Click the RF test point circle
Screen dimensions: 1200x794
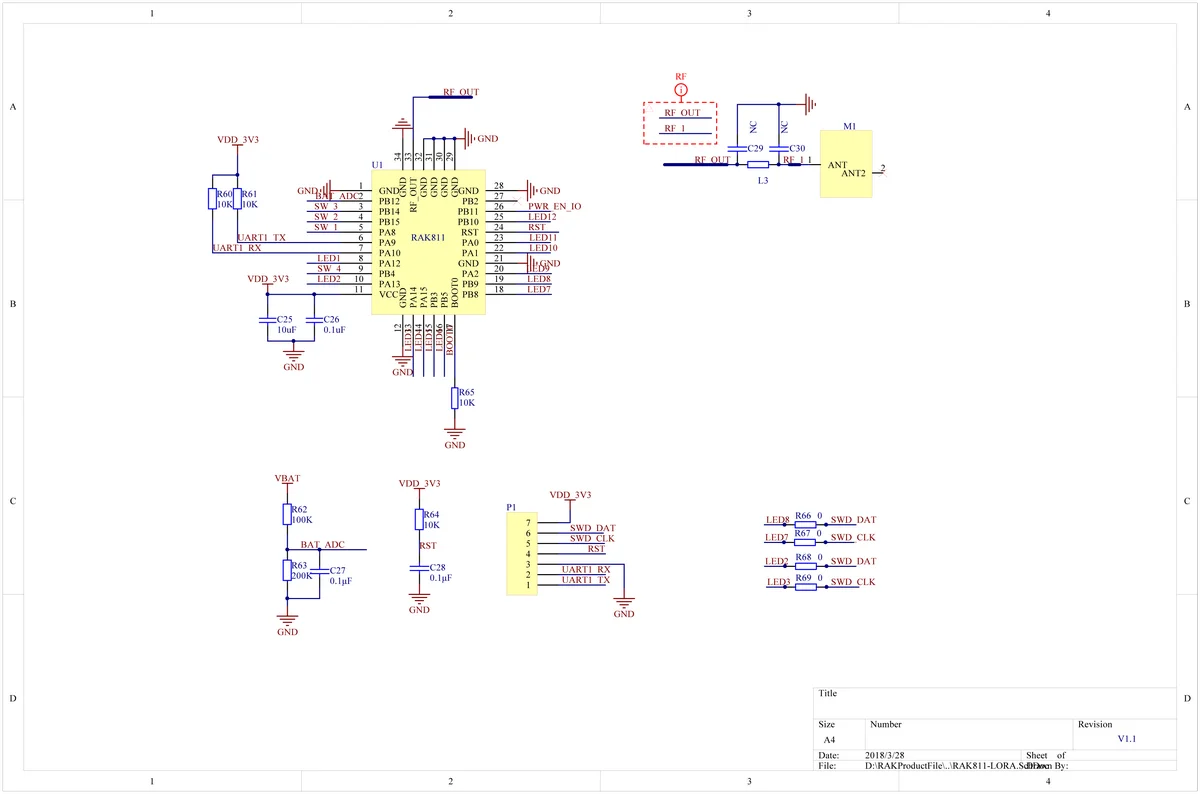coord(681,90)
